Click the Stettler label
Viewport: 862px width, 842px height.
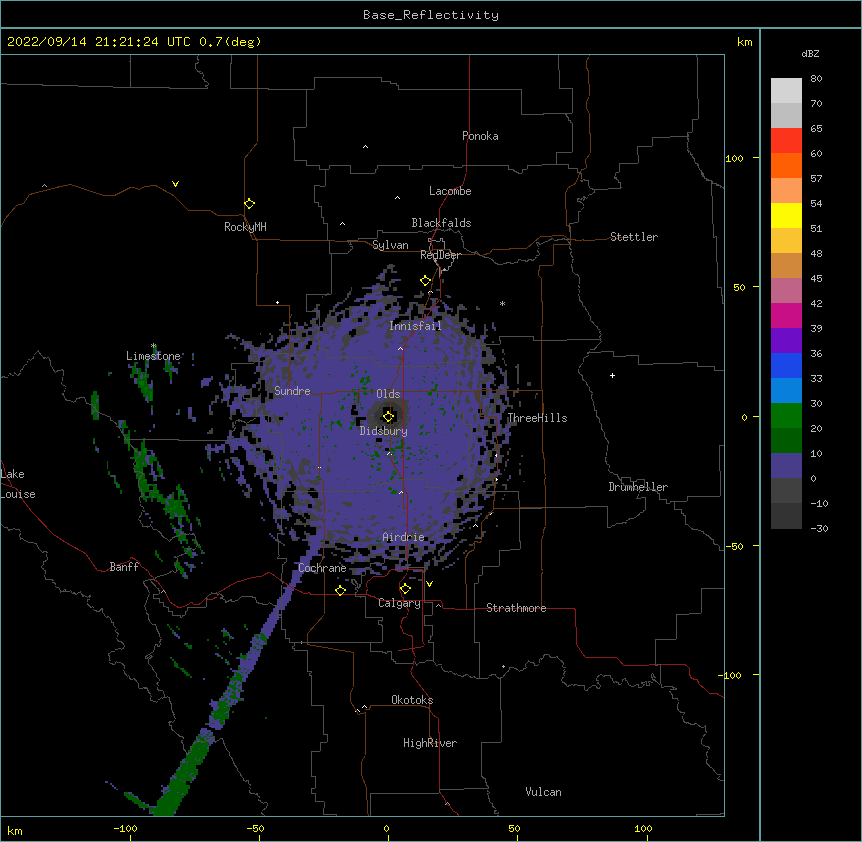tap(634, 237)
